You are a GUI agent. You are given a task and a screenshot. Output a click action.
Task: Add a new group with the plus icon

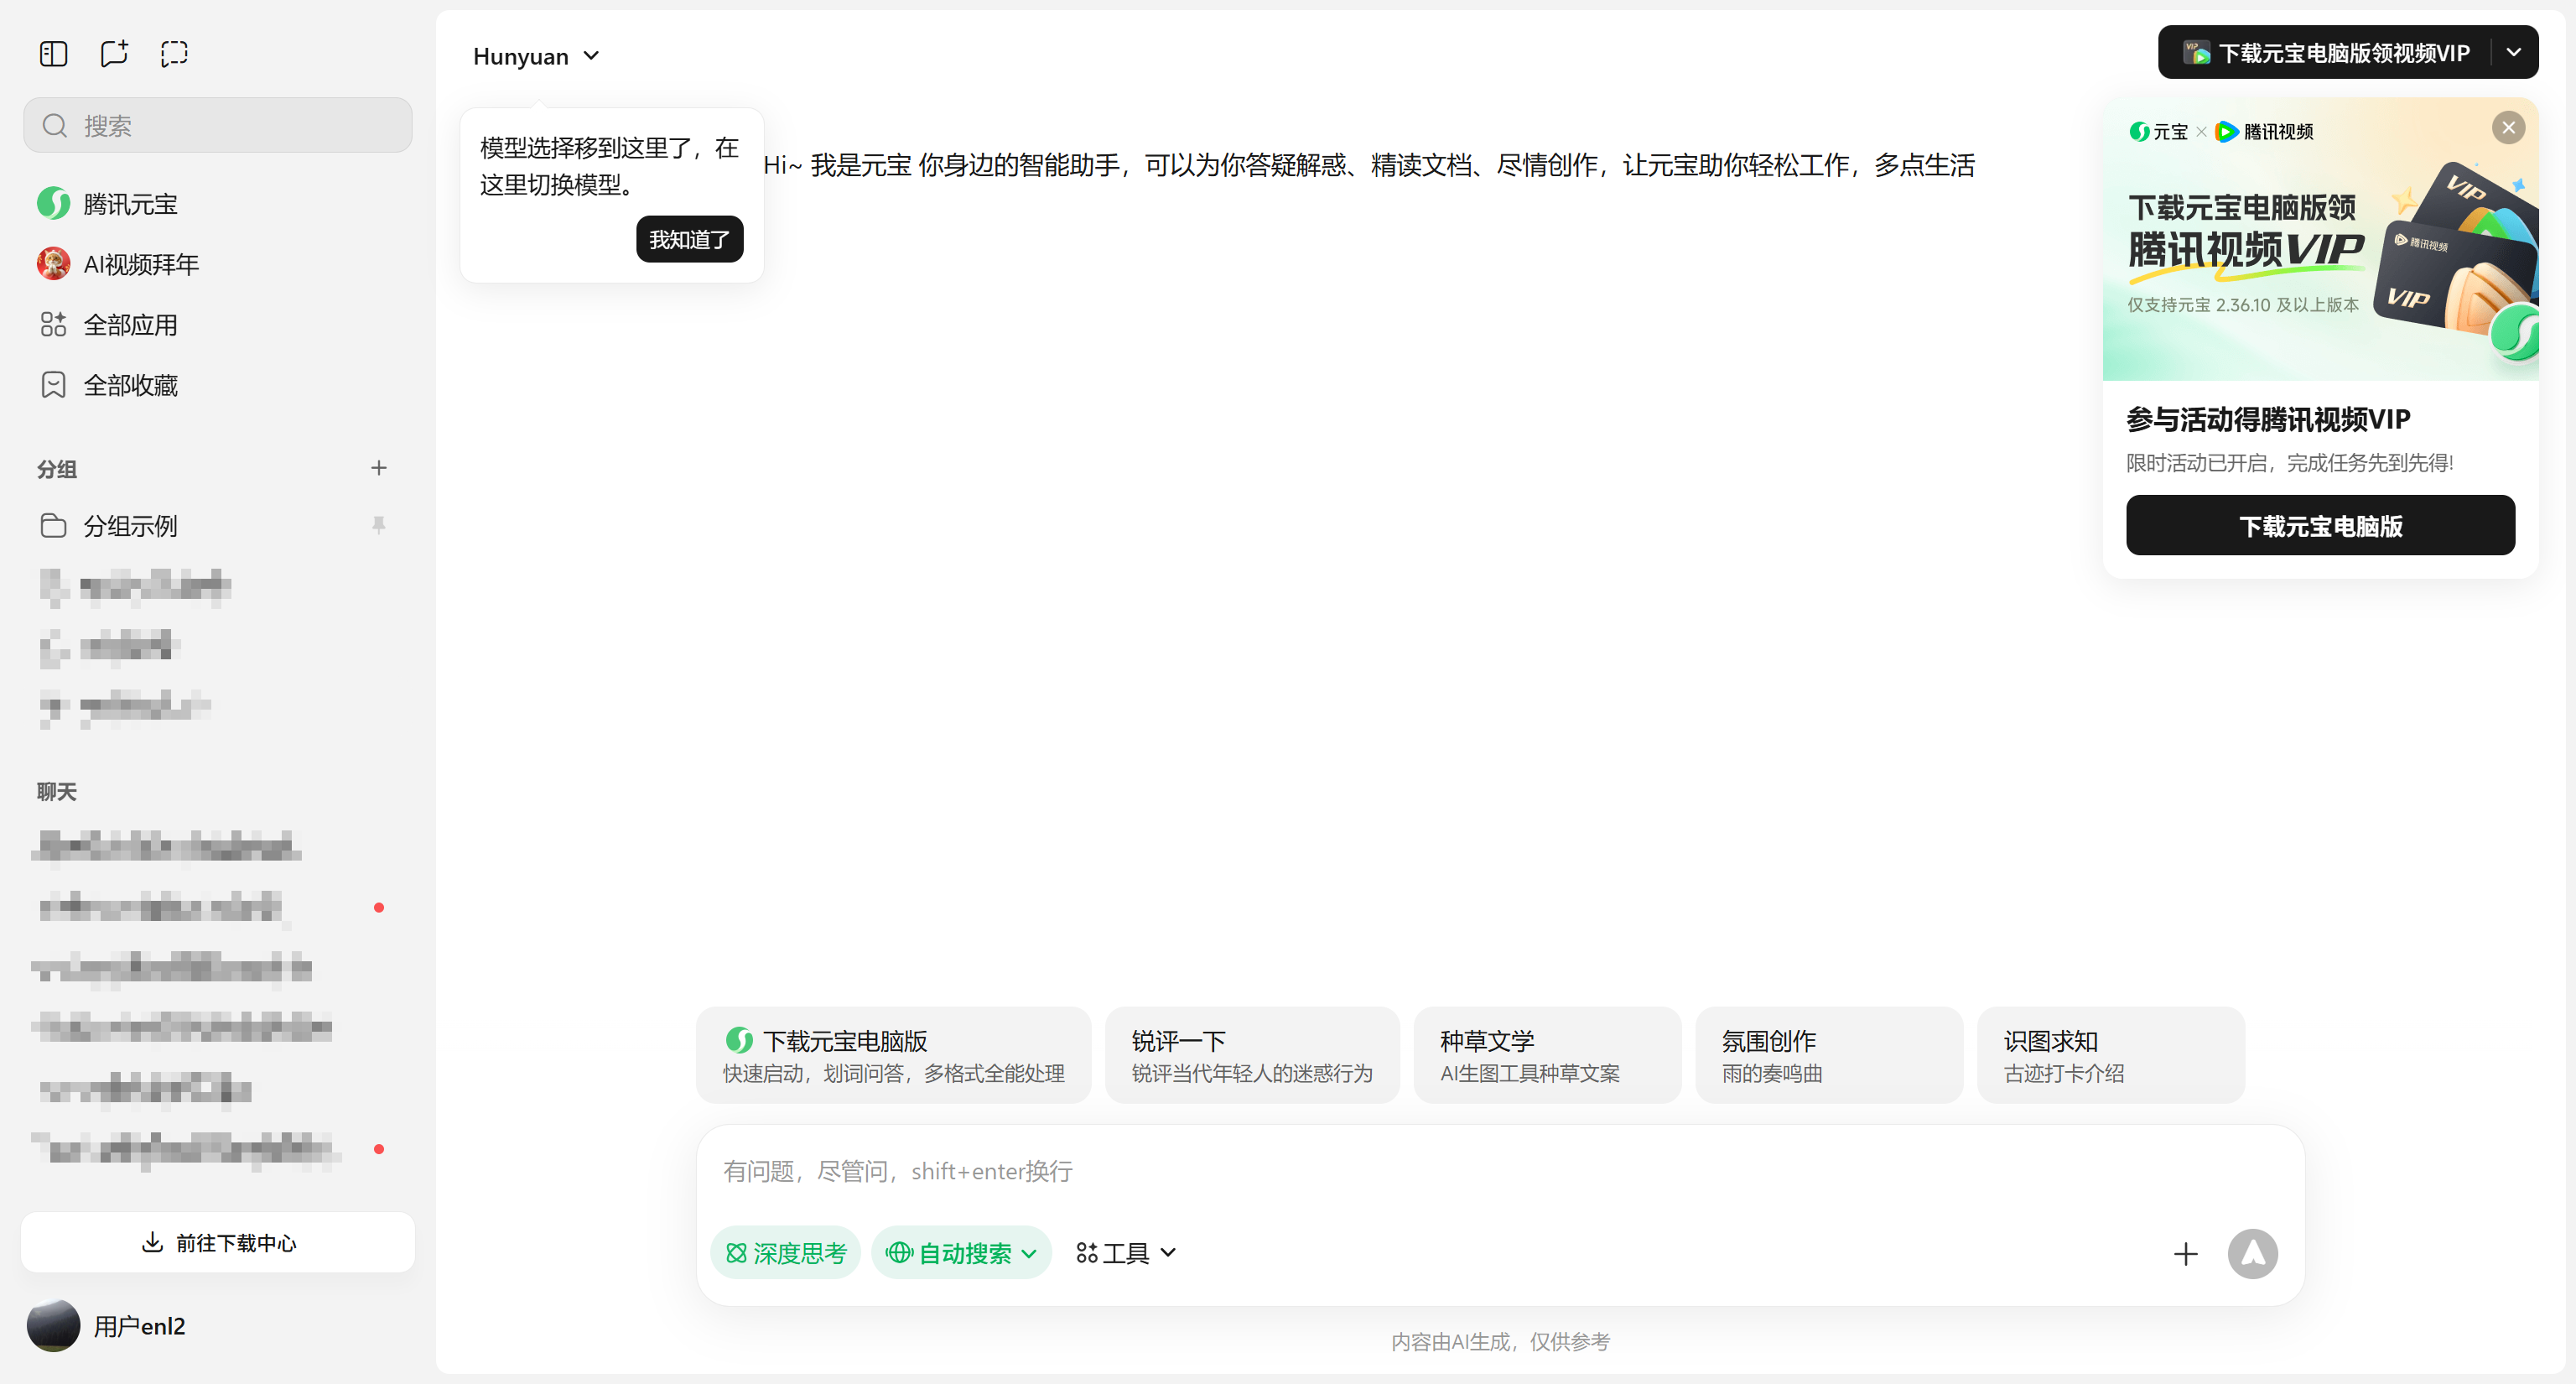click(379, 467)
